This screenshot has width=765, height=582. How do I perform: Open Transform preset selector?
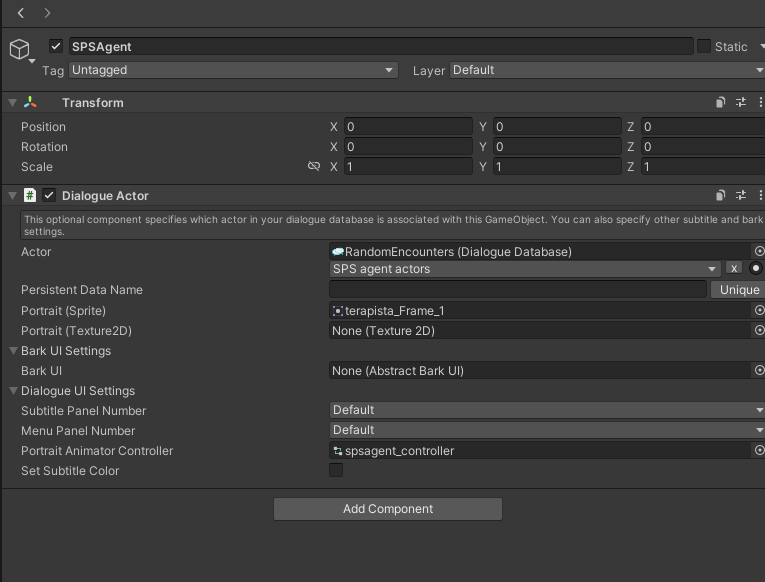tap(741, 102)
